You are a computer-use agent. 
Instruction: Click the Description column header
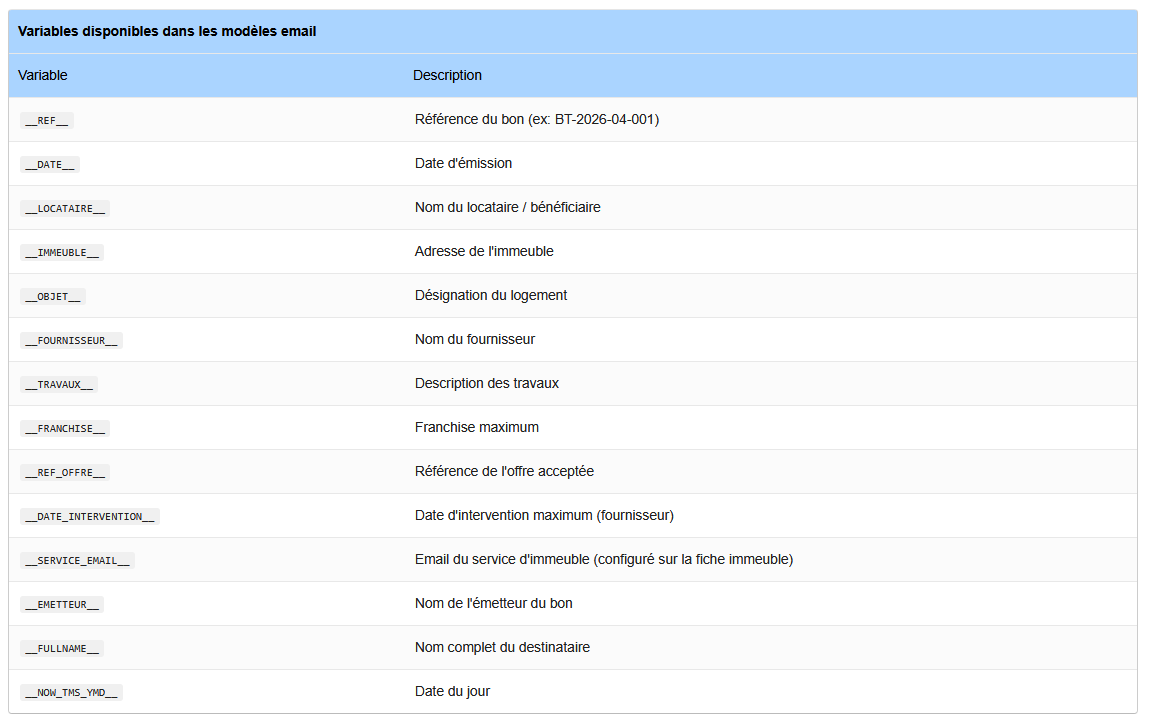[x=447, y=75]
